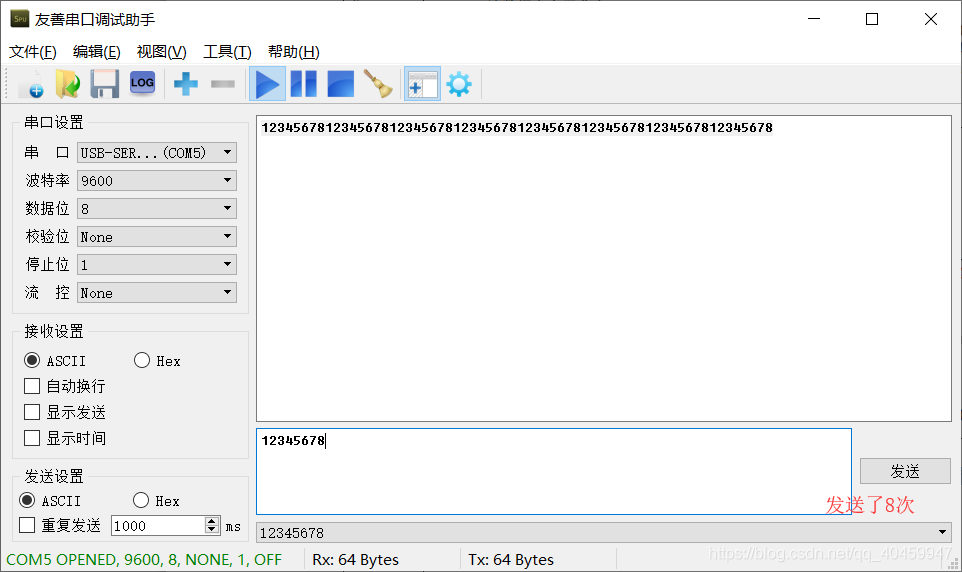Click the LOG toolbar icon
This screenshot has width=962, height=572.
tap(142, 84)
